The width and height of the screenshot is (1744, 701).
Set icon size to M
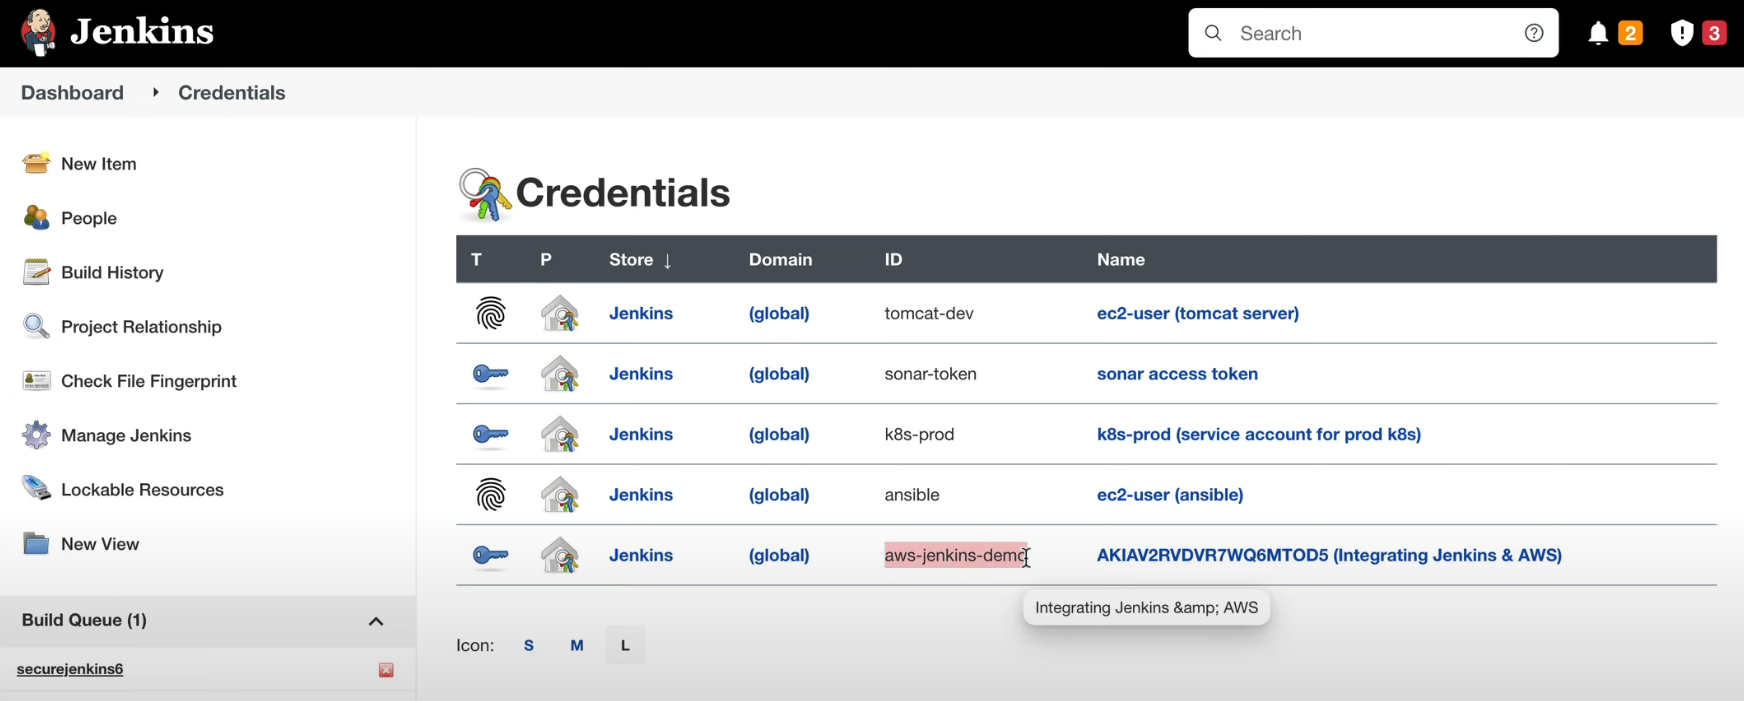point(577,646)
